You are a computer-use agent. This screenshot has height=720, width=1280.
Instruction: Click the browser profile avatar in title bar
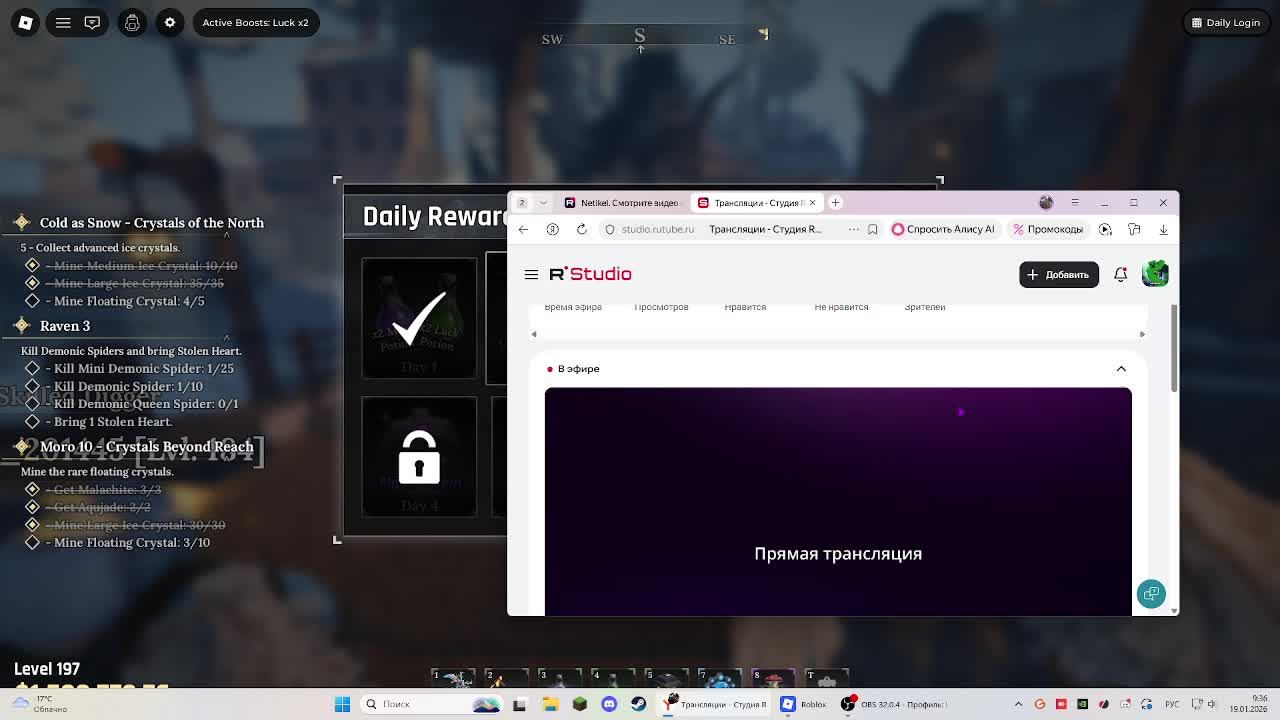point(1046,203)
